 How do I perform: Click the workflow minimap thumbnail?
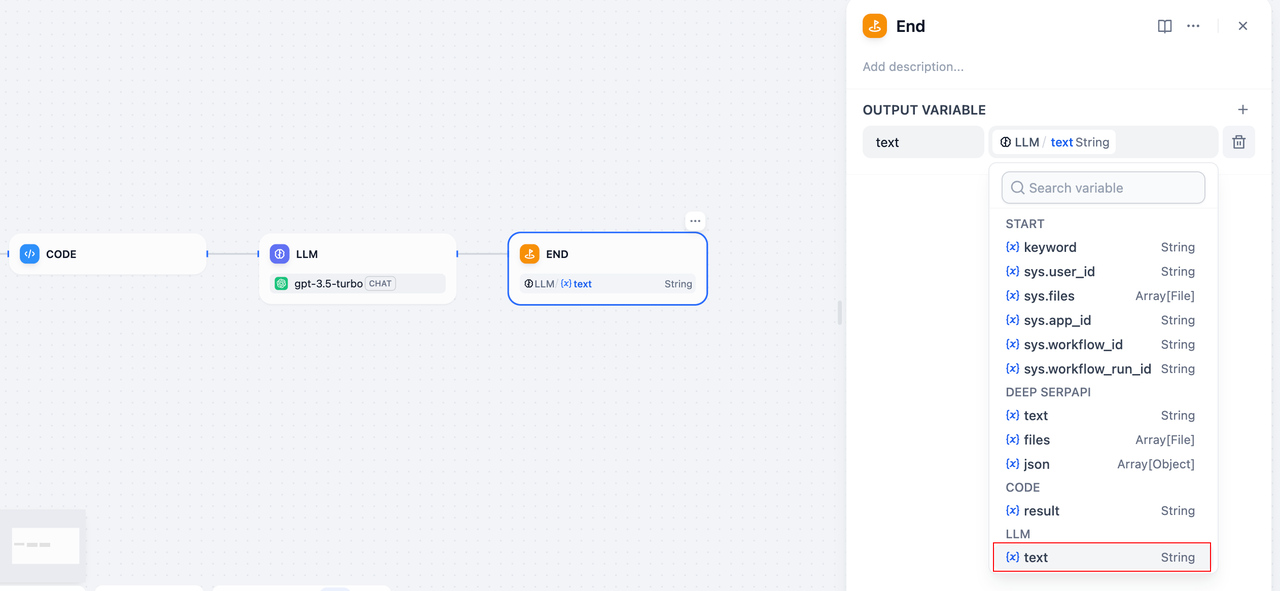pos(45,546)
